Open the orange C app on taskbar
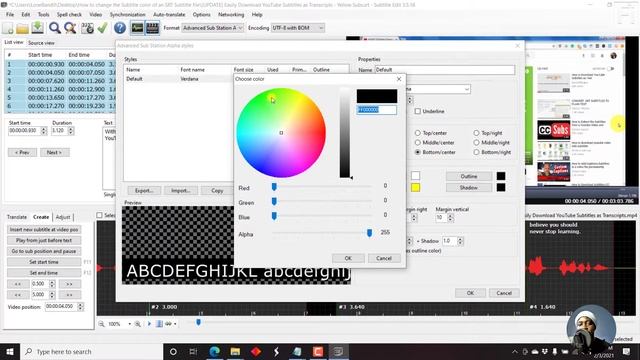 click(x=318, y=351)
